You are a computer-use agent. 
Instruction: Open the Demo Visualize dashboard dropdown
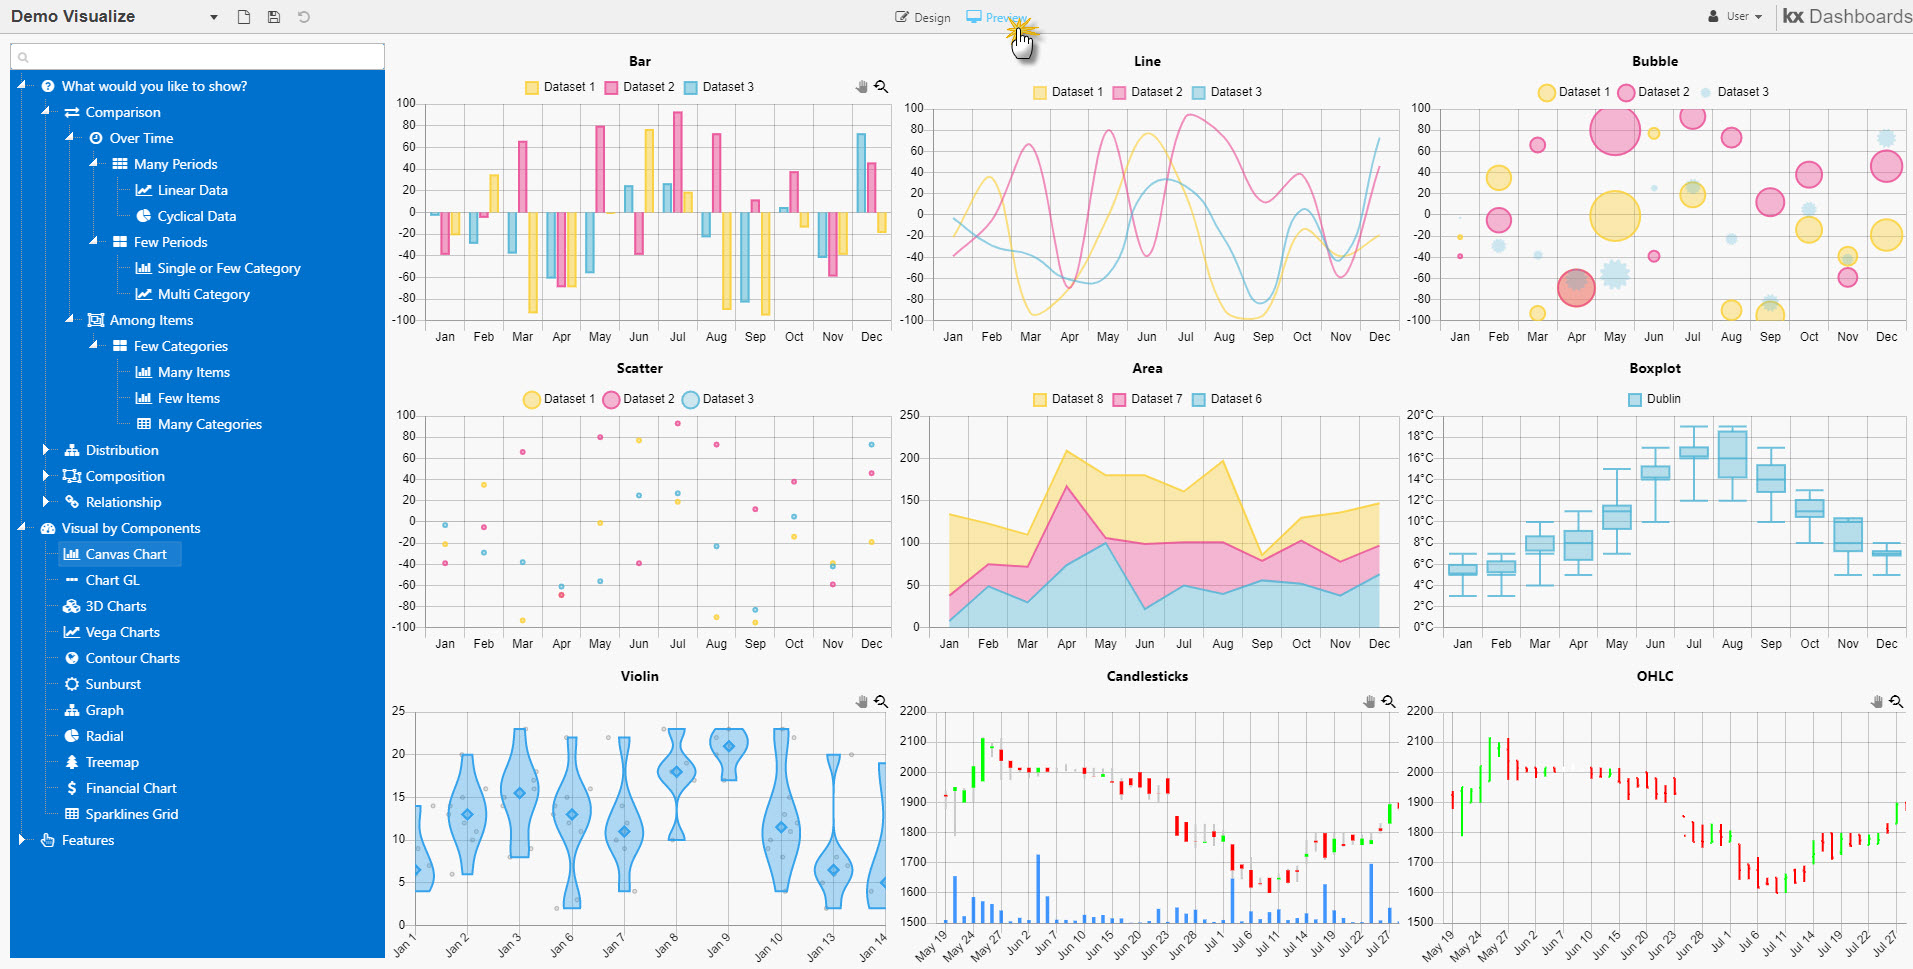214,17
